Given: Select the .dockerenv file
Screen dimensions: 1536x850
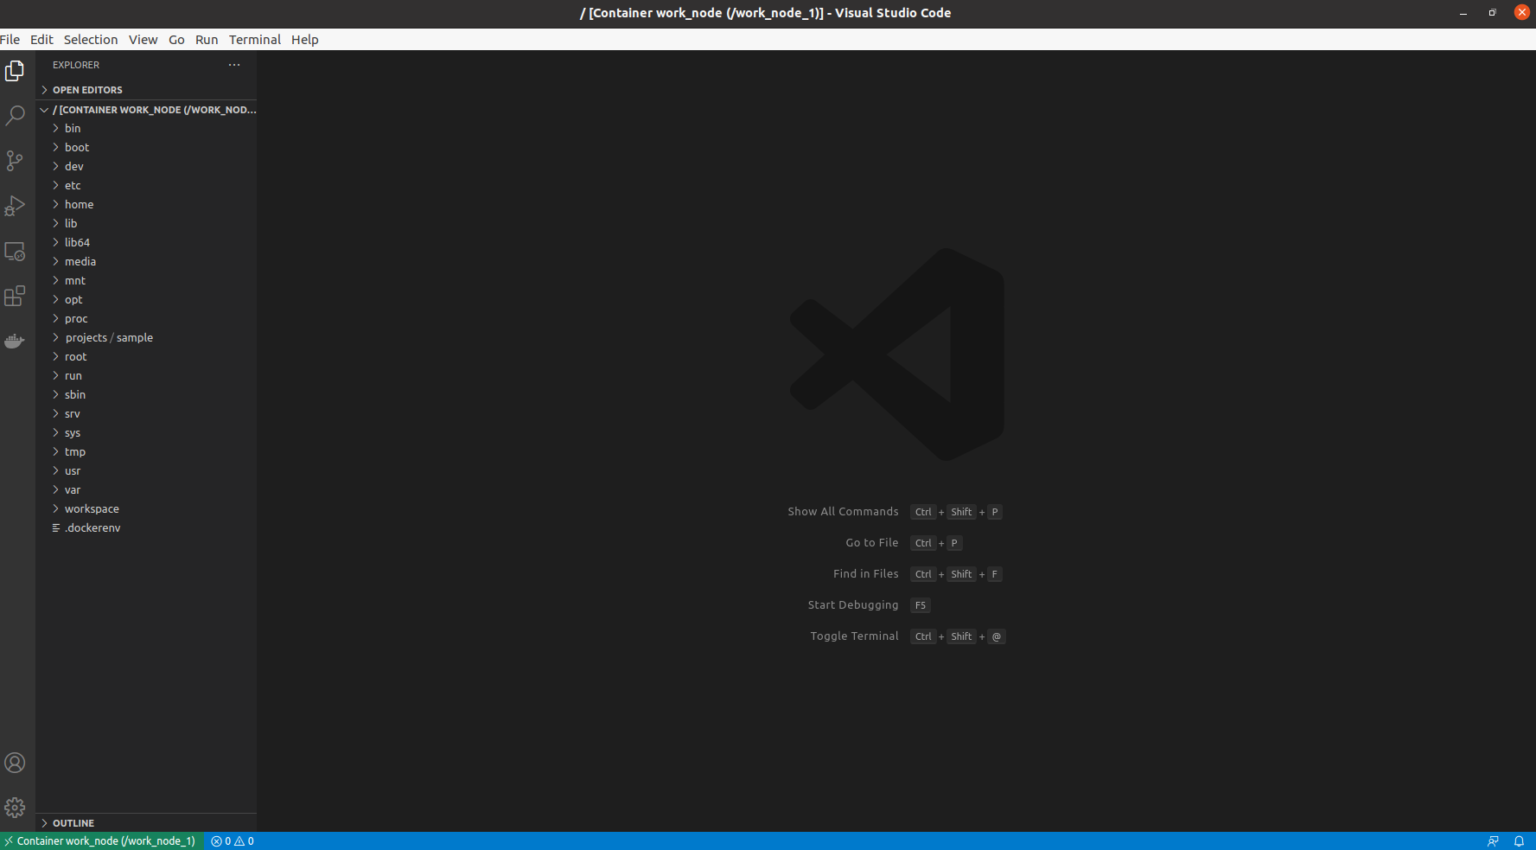Looking at the screenshot, I should pos(92,527).
